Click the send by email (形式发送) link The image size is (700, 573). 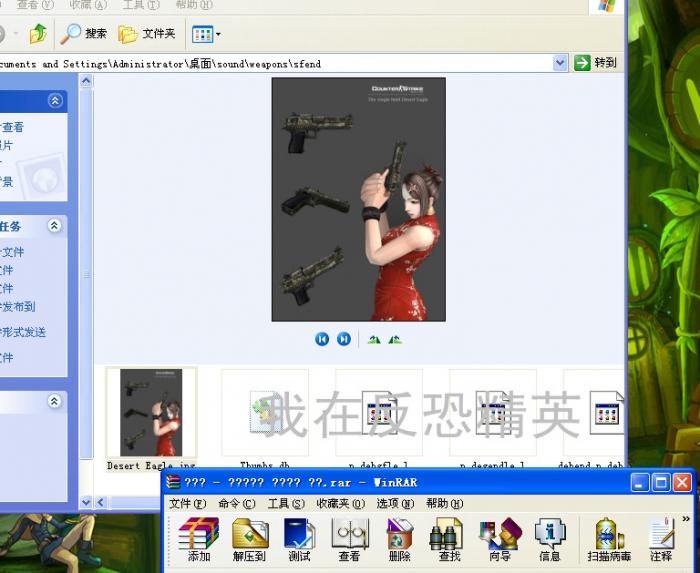tap(23, 332)
